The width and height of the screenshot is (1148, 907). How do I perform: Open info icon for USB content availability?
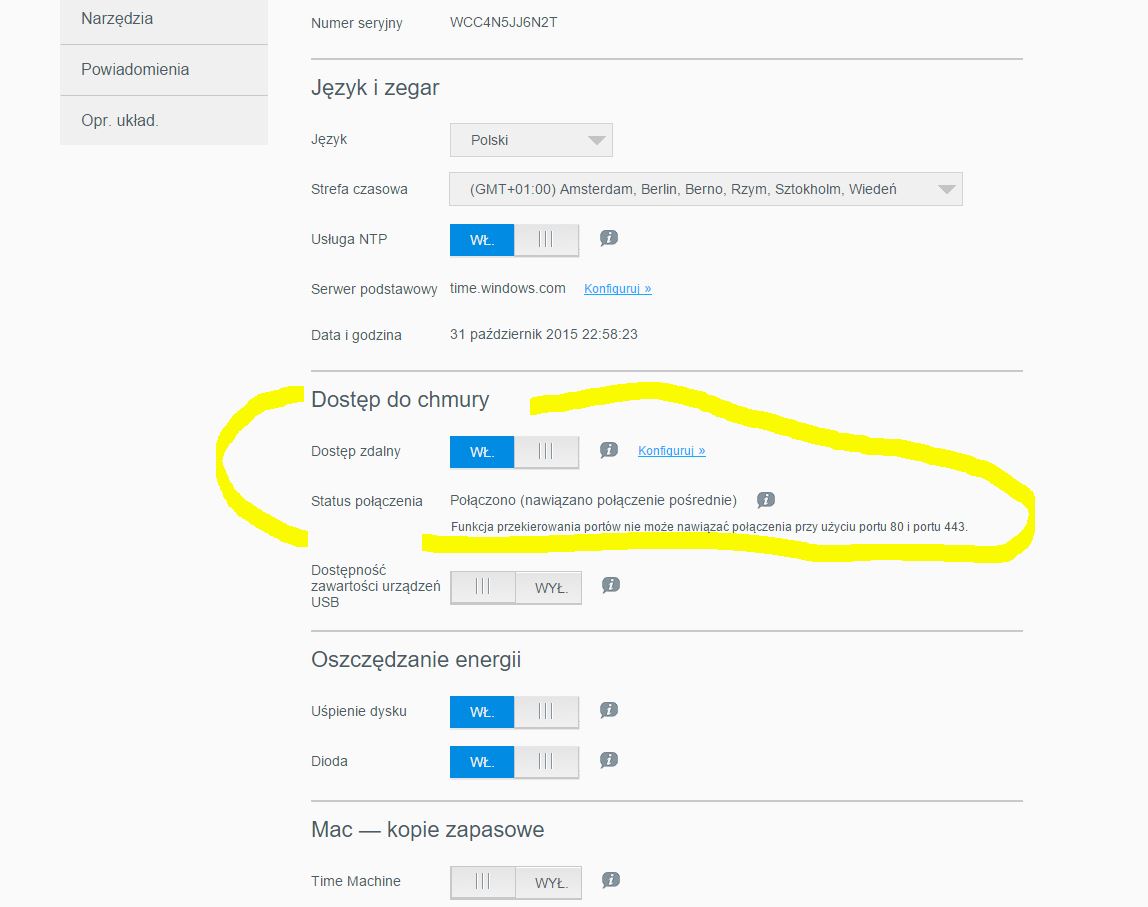pyautogui.click(x=611, y=586)
